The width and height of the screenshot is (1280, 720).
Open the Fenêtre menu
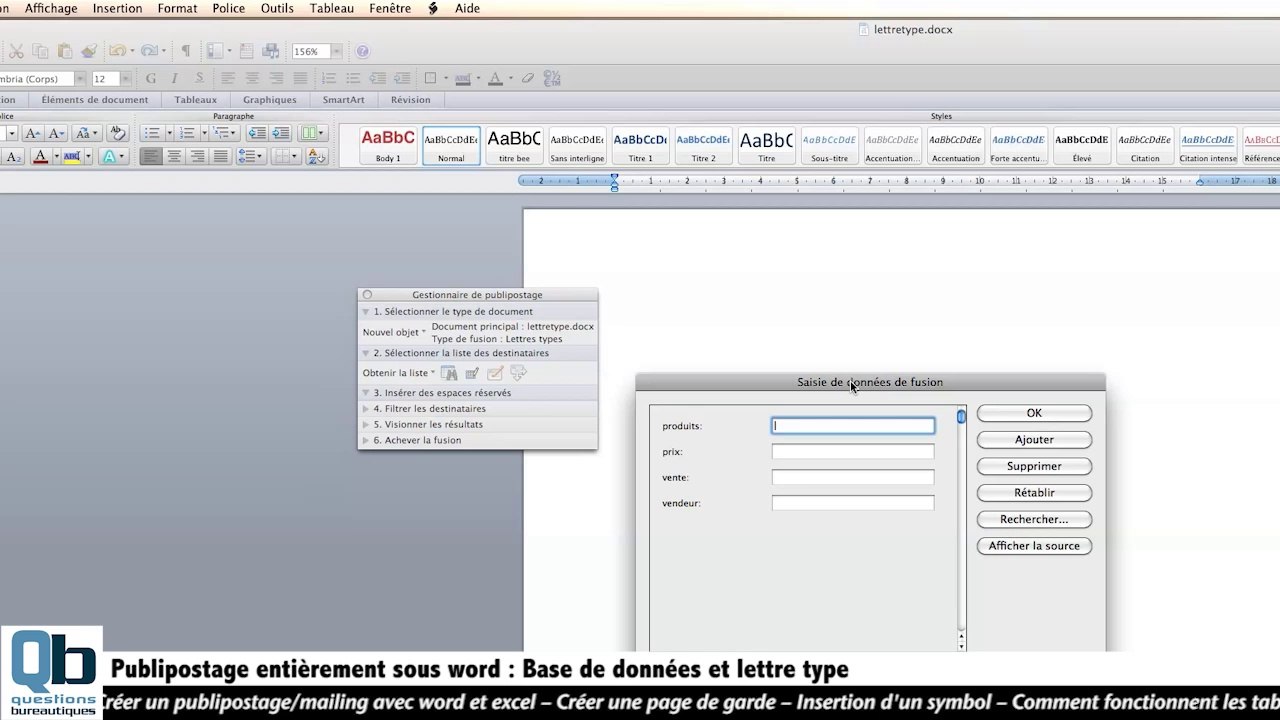(x=390, y=8)
